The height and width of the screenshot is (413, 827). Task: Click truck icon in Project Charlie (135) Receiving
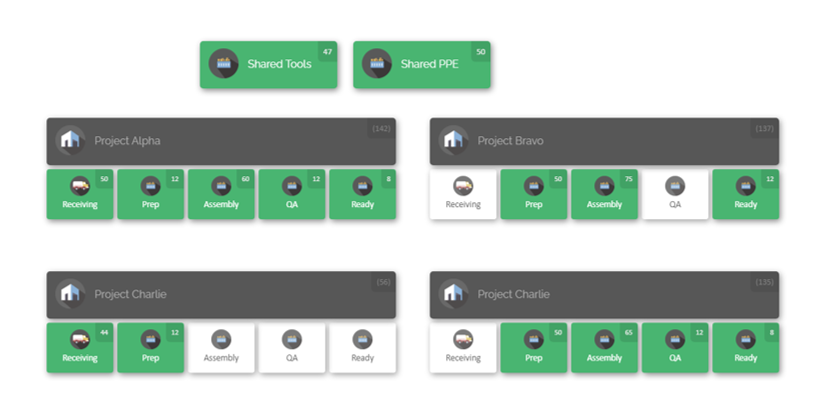tap(463, 339)
